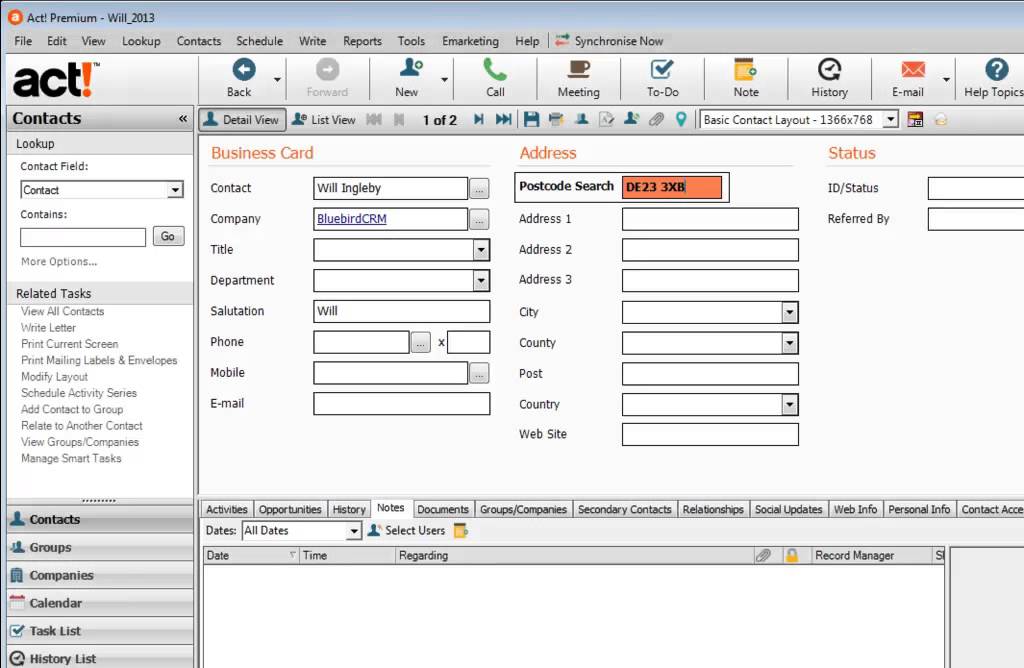Schedule a Meeting from the toolbar
The width and height of the screenshot is (1024, 668).
click(579, 78)
